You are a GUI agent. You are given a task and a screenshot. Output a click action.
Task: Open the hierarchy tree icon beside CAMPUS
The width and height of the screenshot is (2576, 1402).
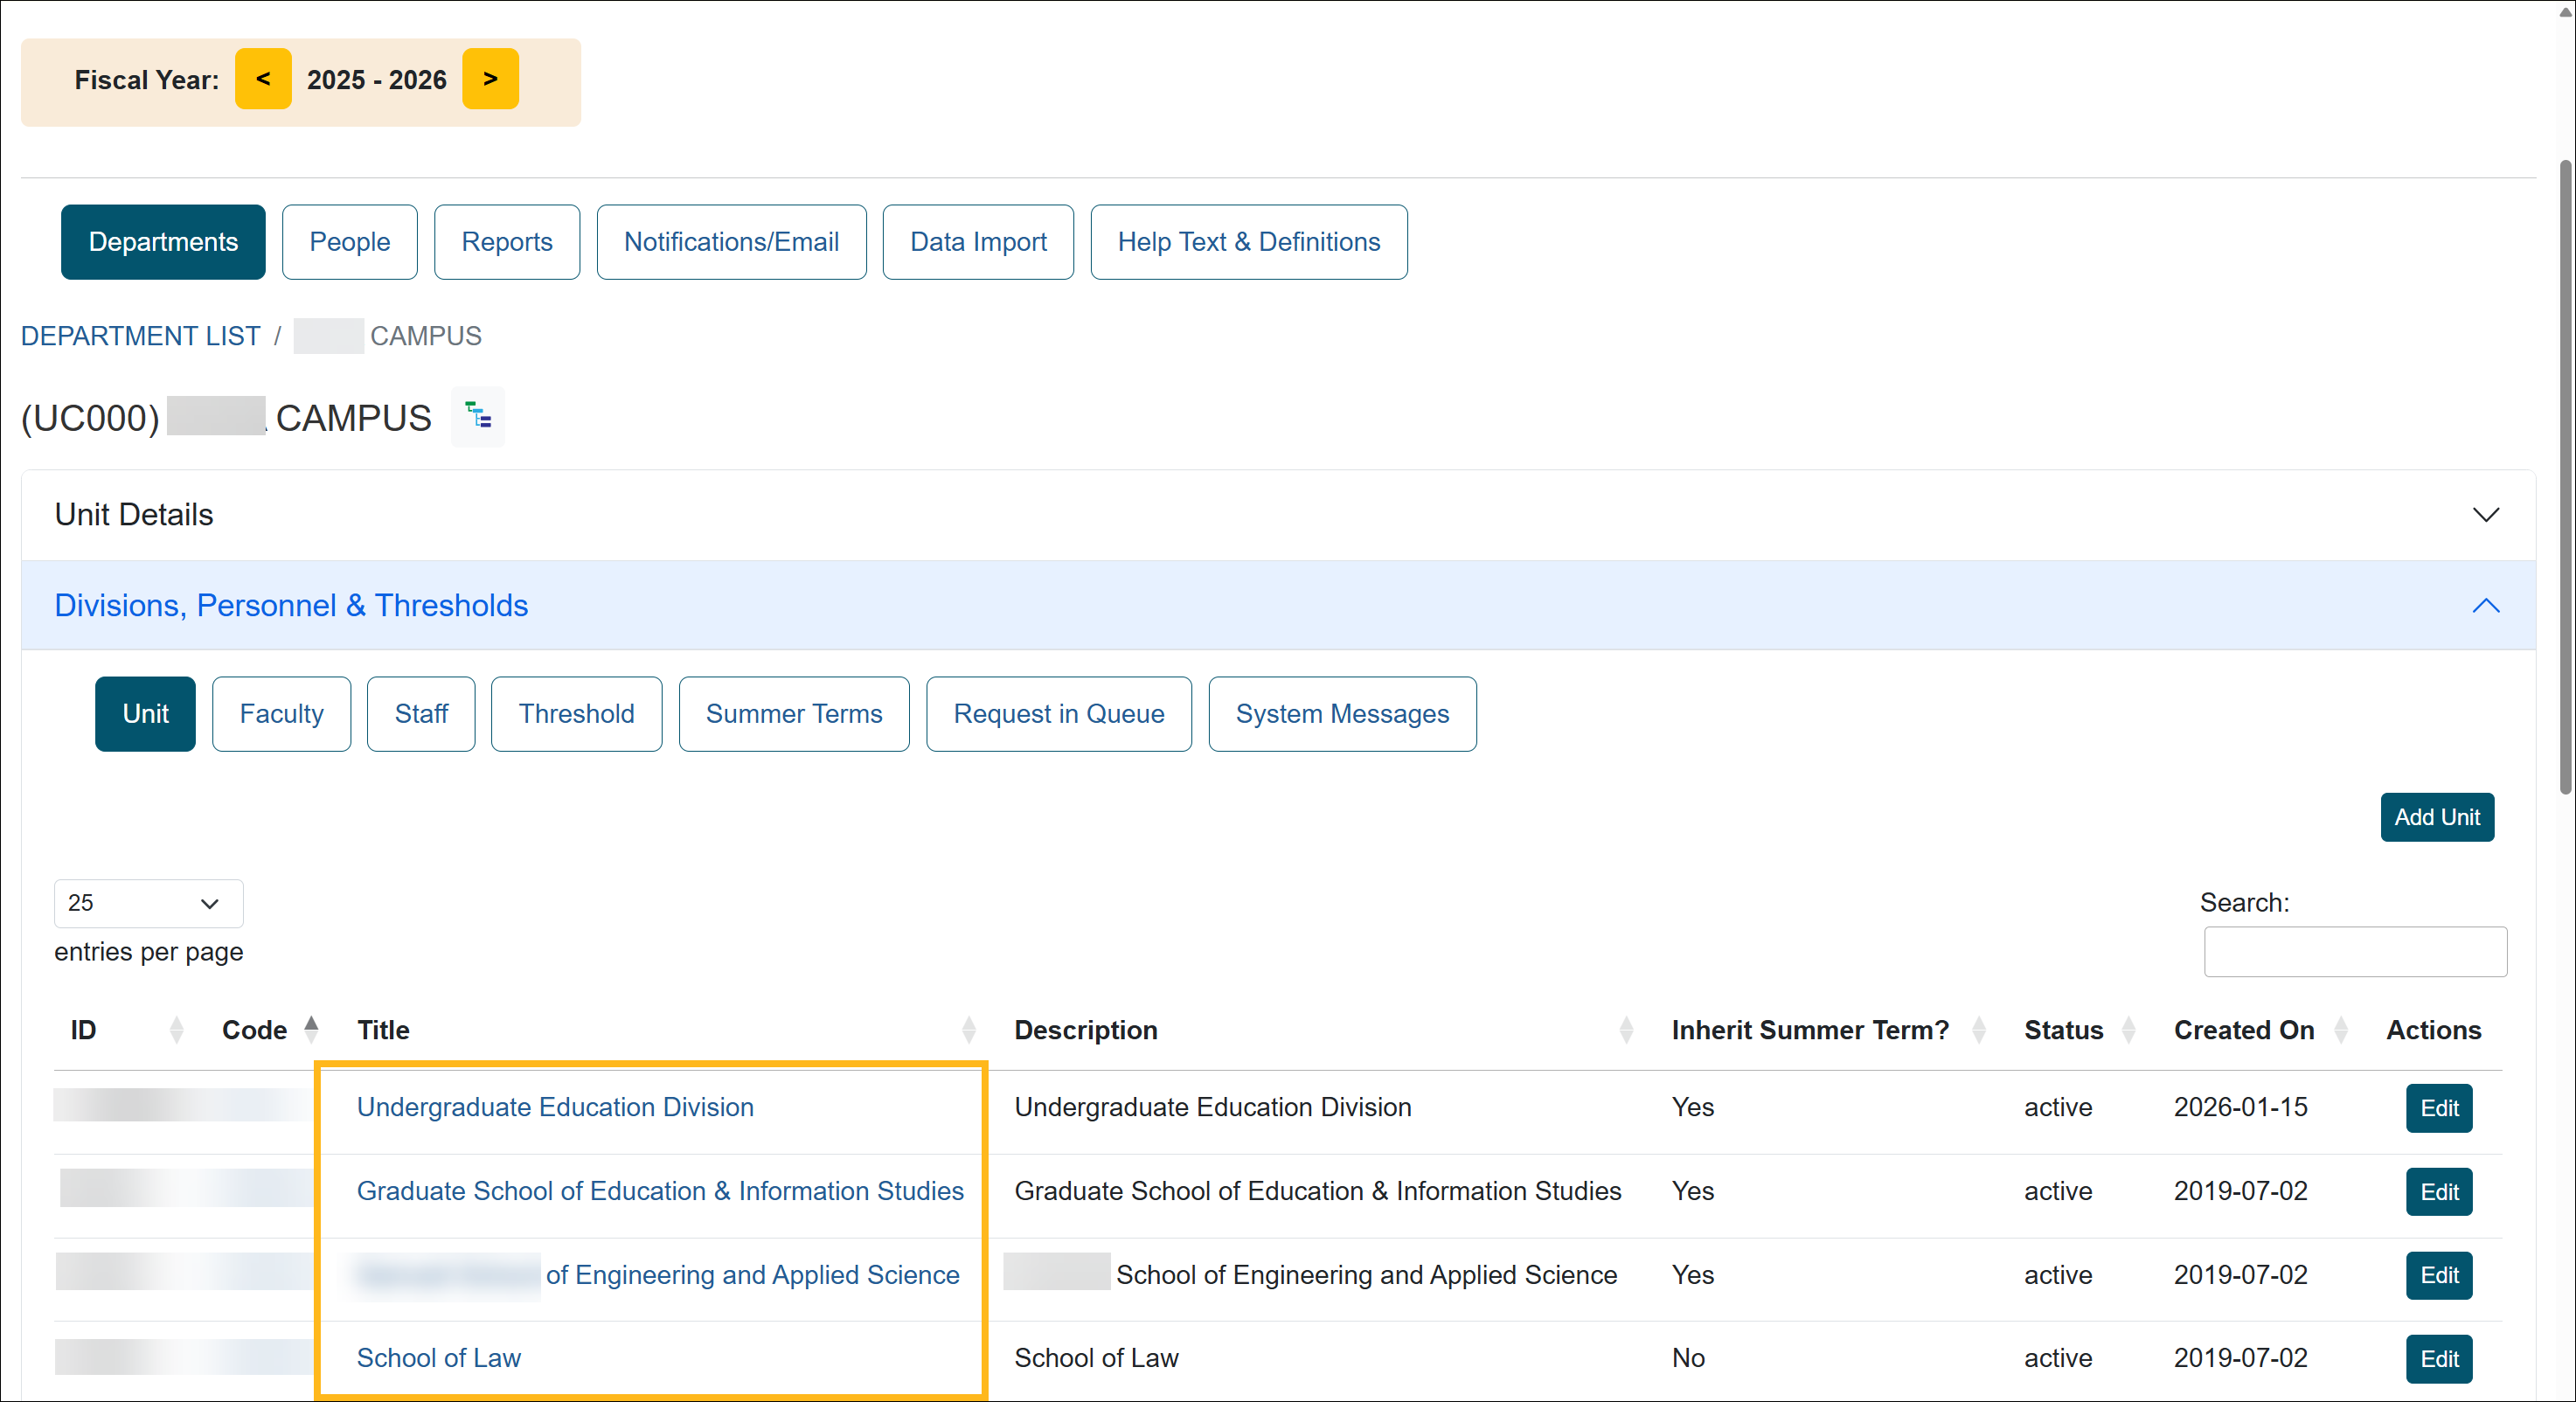(x=478, y=416)
